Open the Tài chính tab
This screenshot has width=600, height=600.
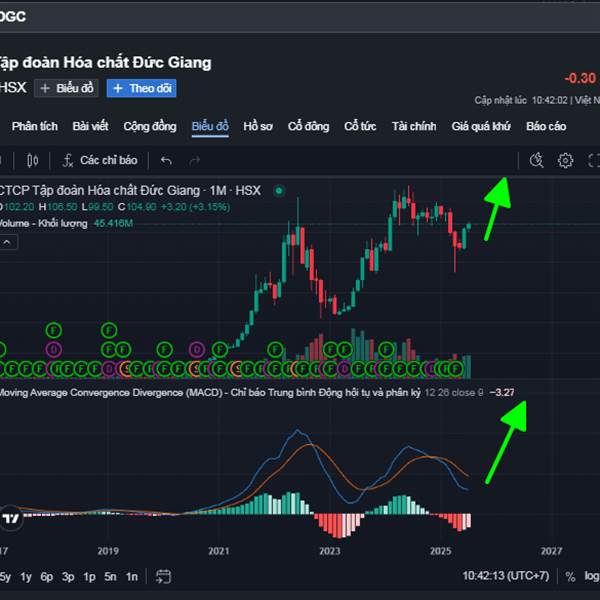(414, 126)
